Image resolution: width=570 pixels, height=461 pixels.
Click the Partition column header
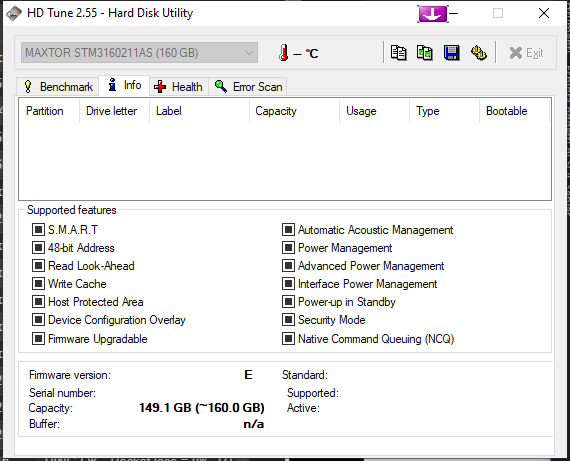pos(49,111)
